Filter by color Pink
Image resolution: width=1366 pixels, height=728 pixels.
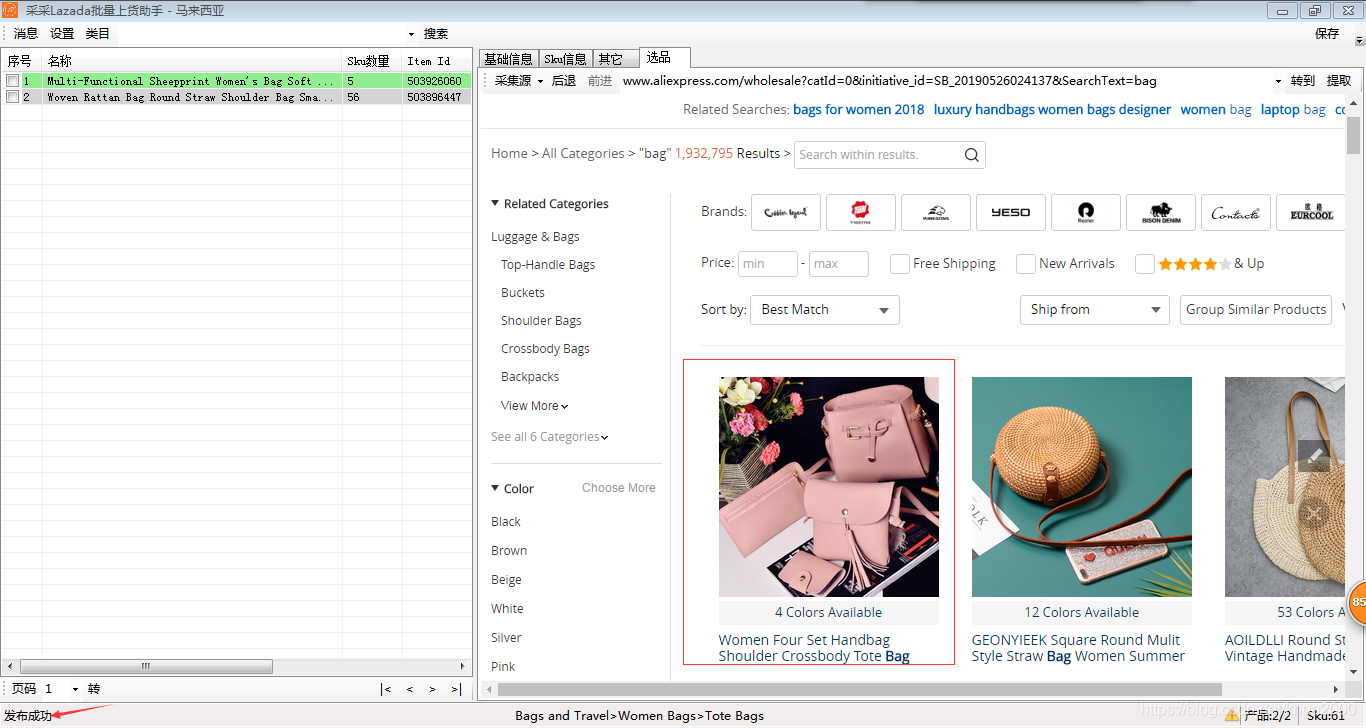pos(503,667)
